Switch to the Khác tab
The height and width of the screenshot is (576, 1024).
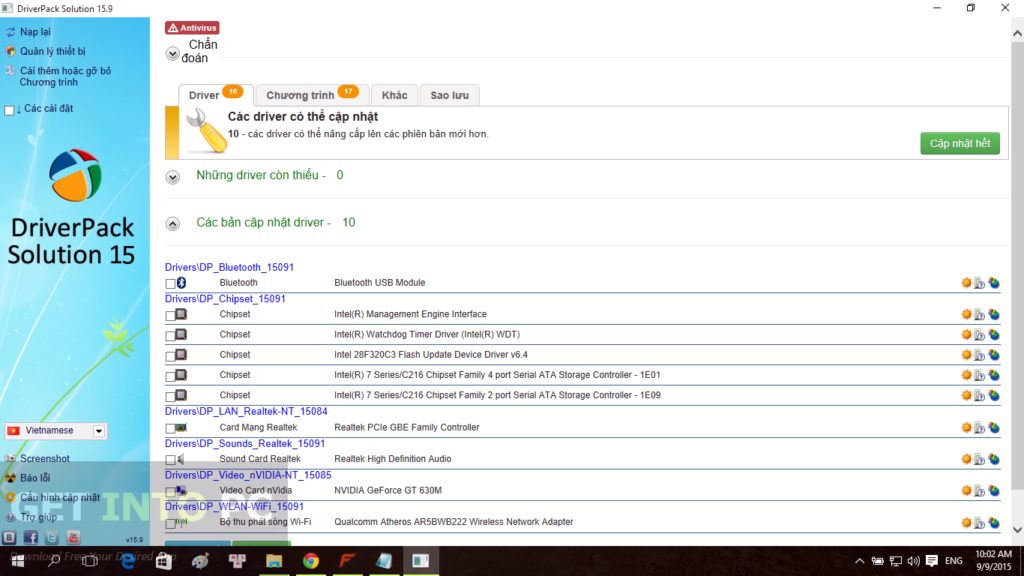tap(394, 95)
